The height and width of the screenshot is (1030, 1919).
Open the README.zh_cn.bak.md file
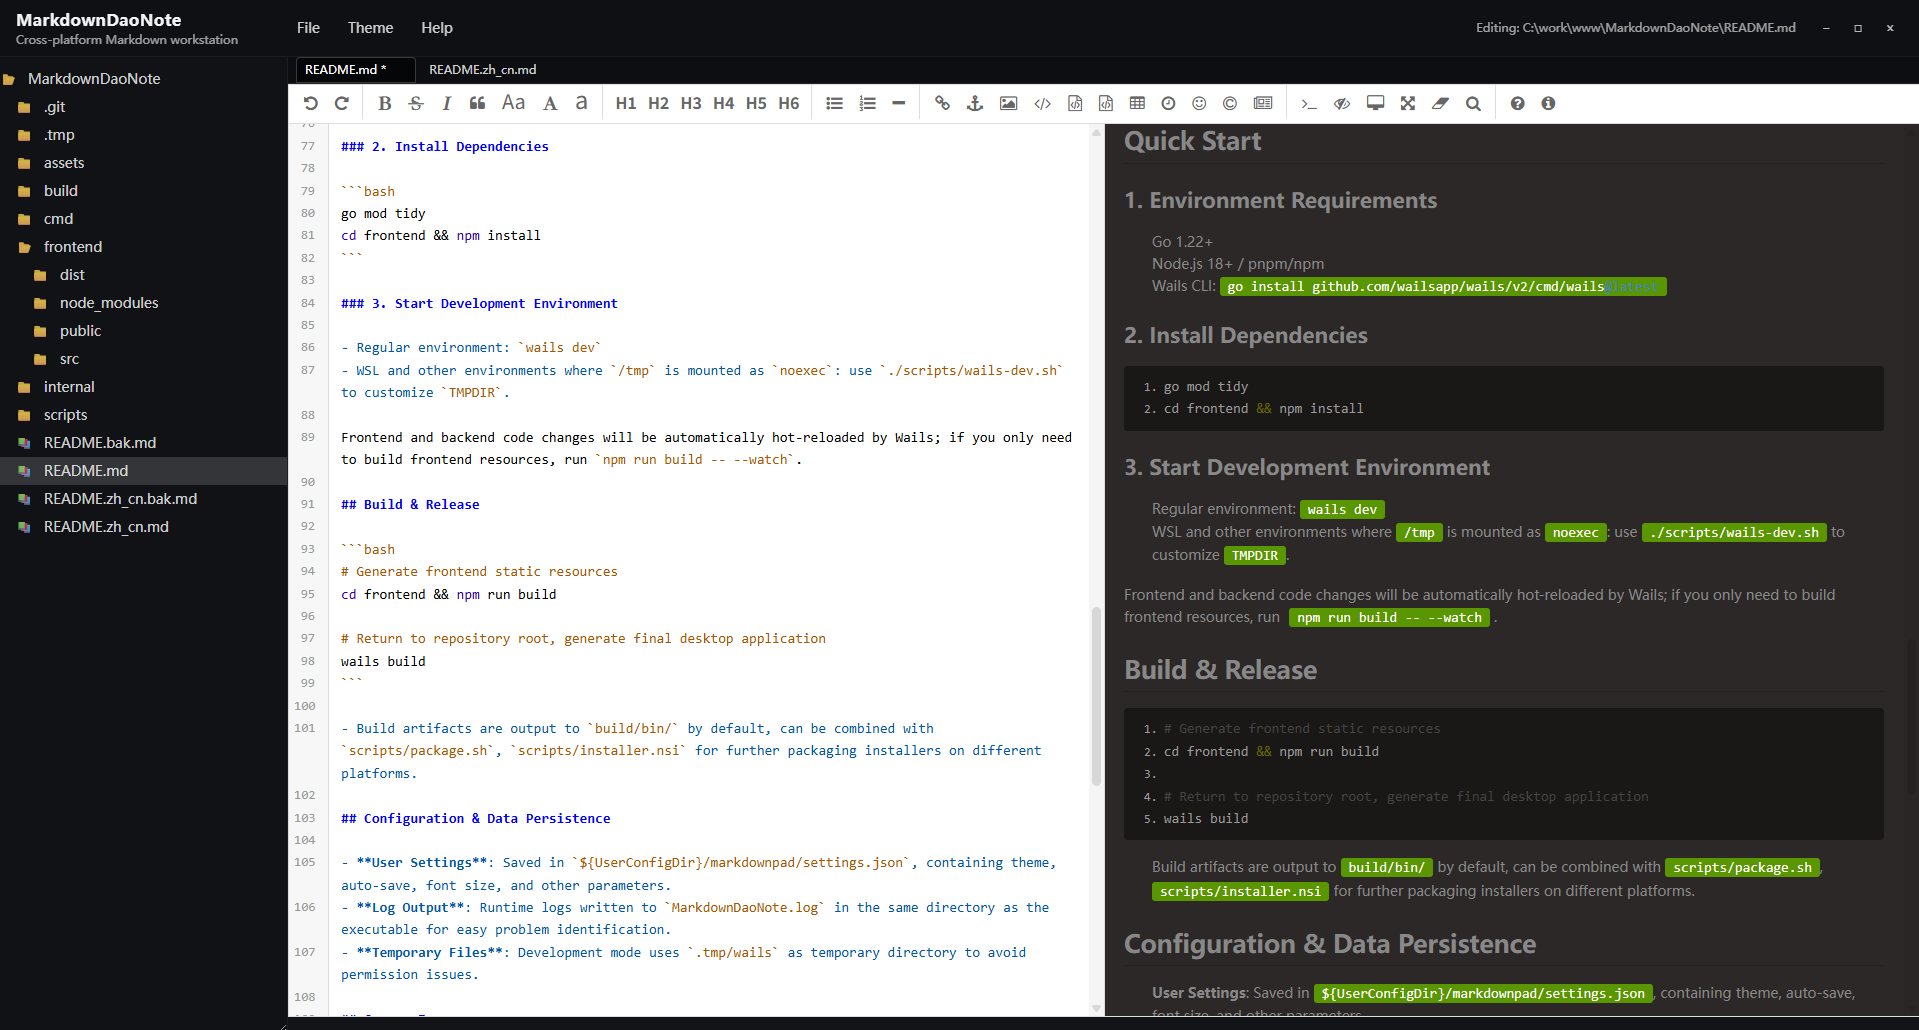pyautogui.click(x=120, y=498)
